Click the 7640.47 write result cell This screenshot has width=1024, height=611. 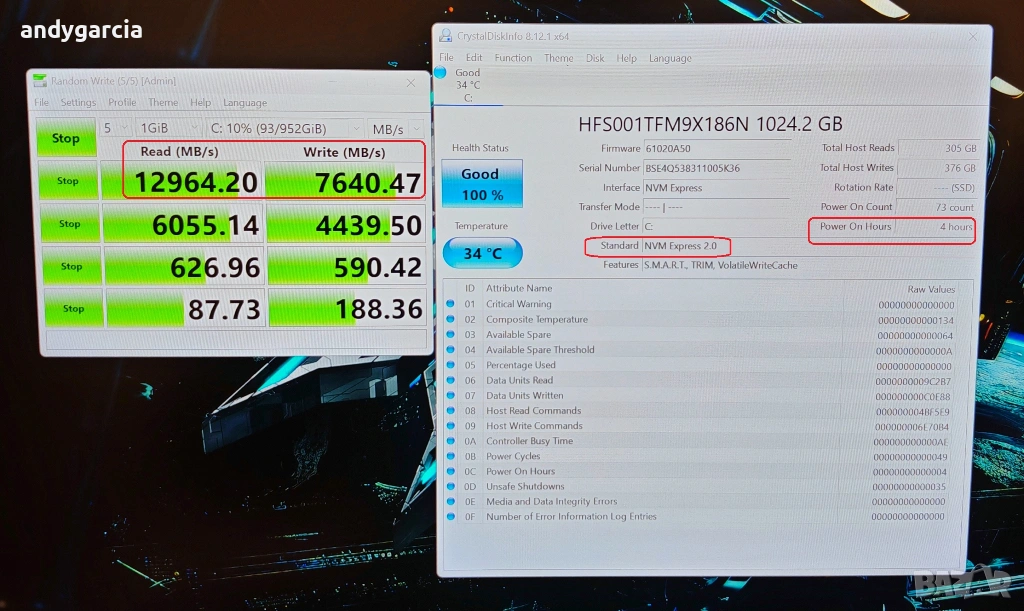pyautogui.click(x=345, y=182)
